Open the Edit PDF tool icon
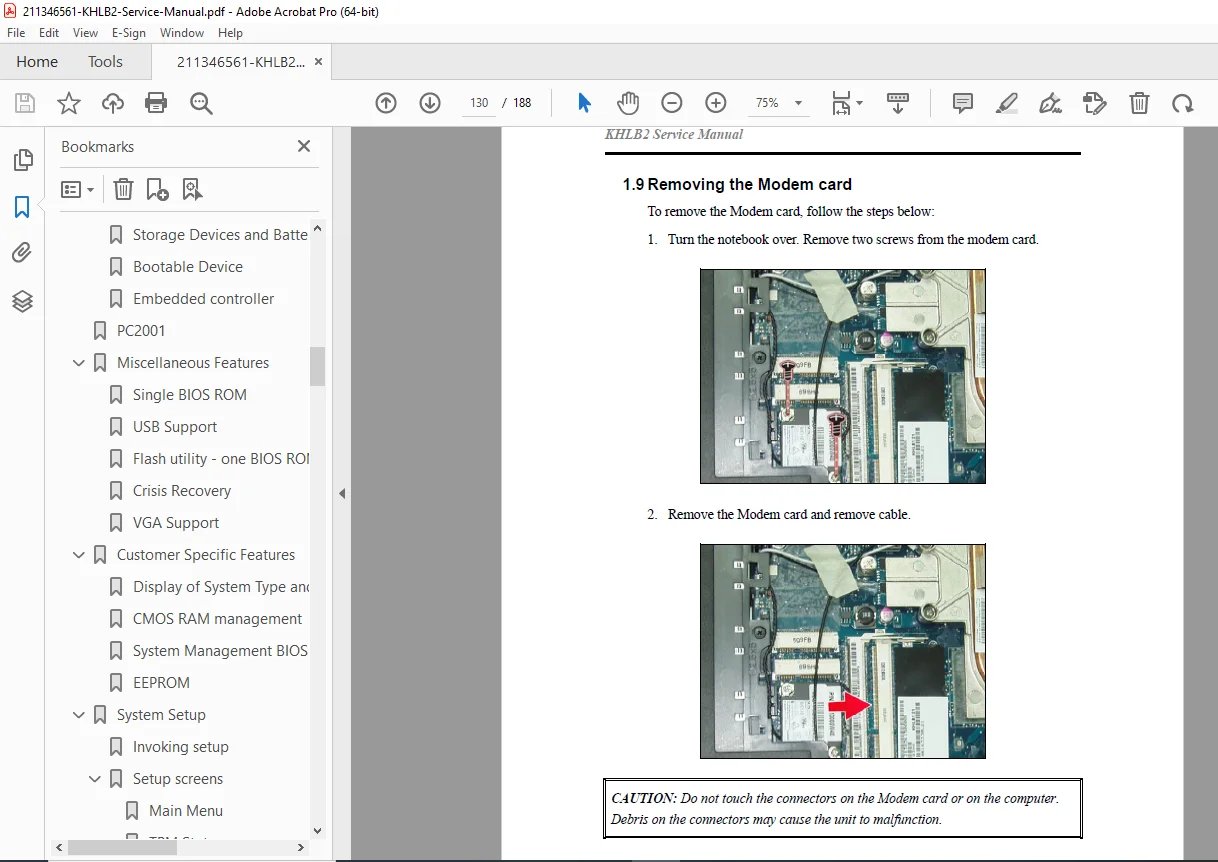 click(x=1095, y=103)
